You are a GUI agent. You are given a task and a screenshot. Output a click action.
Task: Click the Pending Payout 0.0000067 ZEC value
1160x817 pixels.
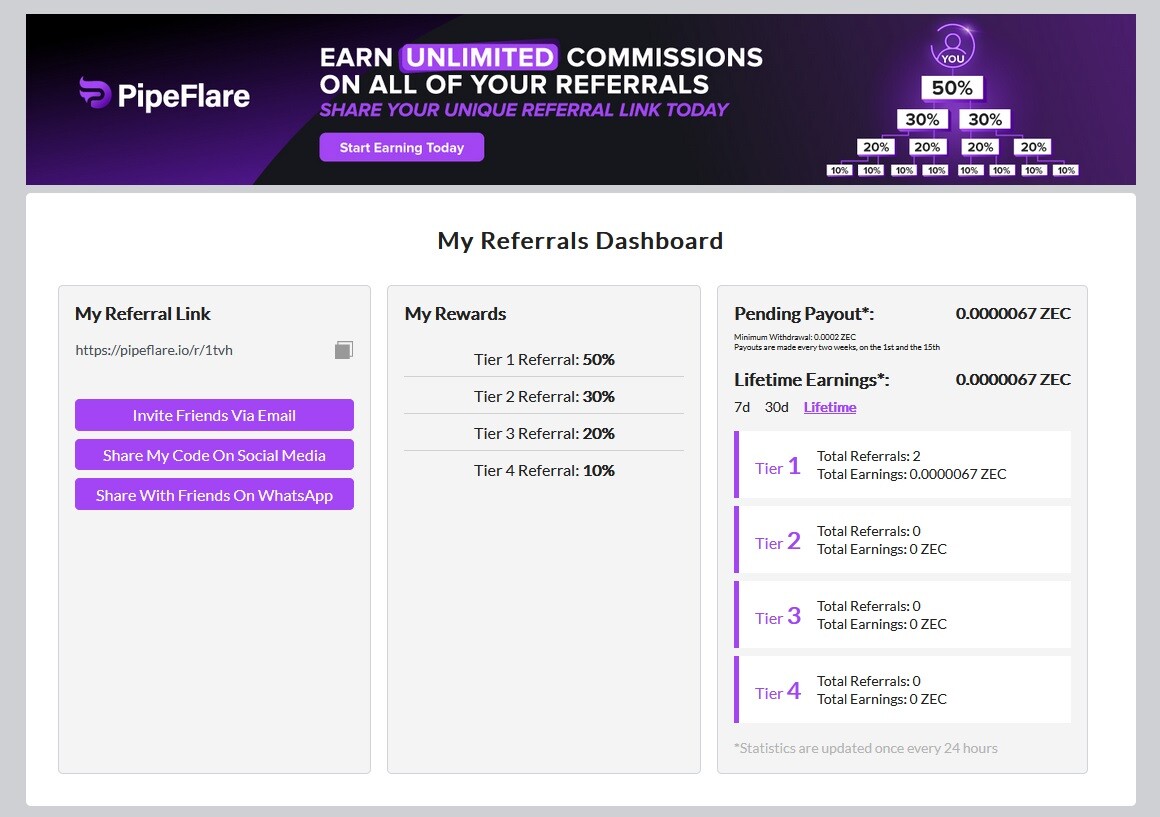click(1013, 314)
